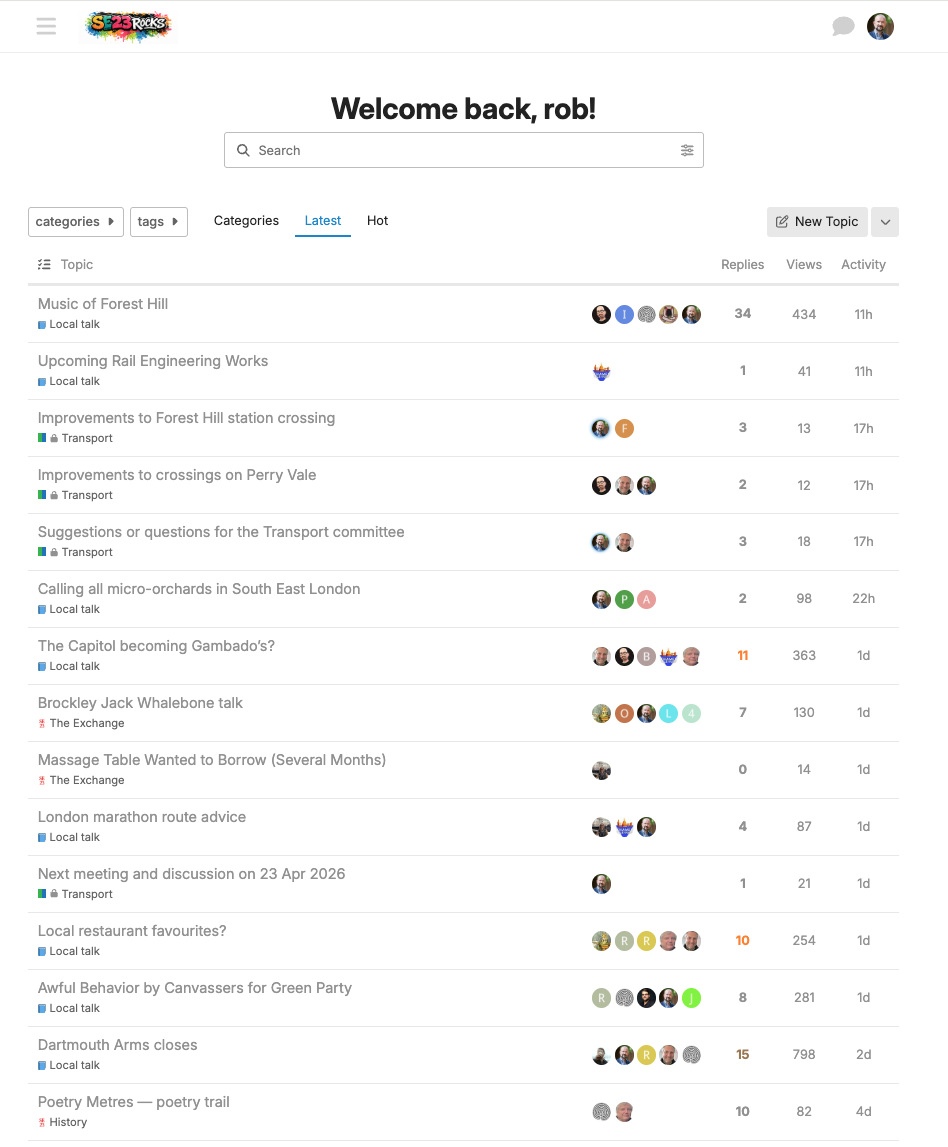The height and width of the screenshot is (1147, 948).
Task: Click poster avatar on Massage Table Wanted topic
Action: click(601, 771)
